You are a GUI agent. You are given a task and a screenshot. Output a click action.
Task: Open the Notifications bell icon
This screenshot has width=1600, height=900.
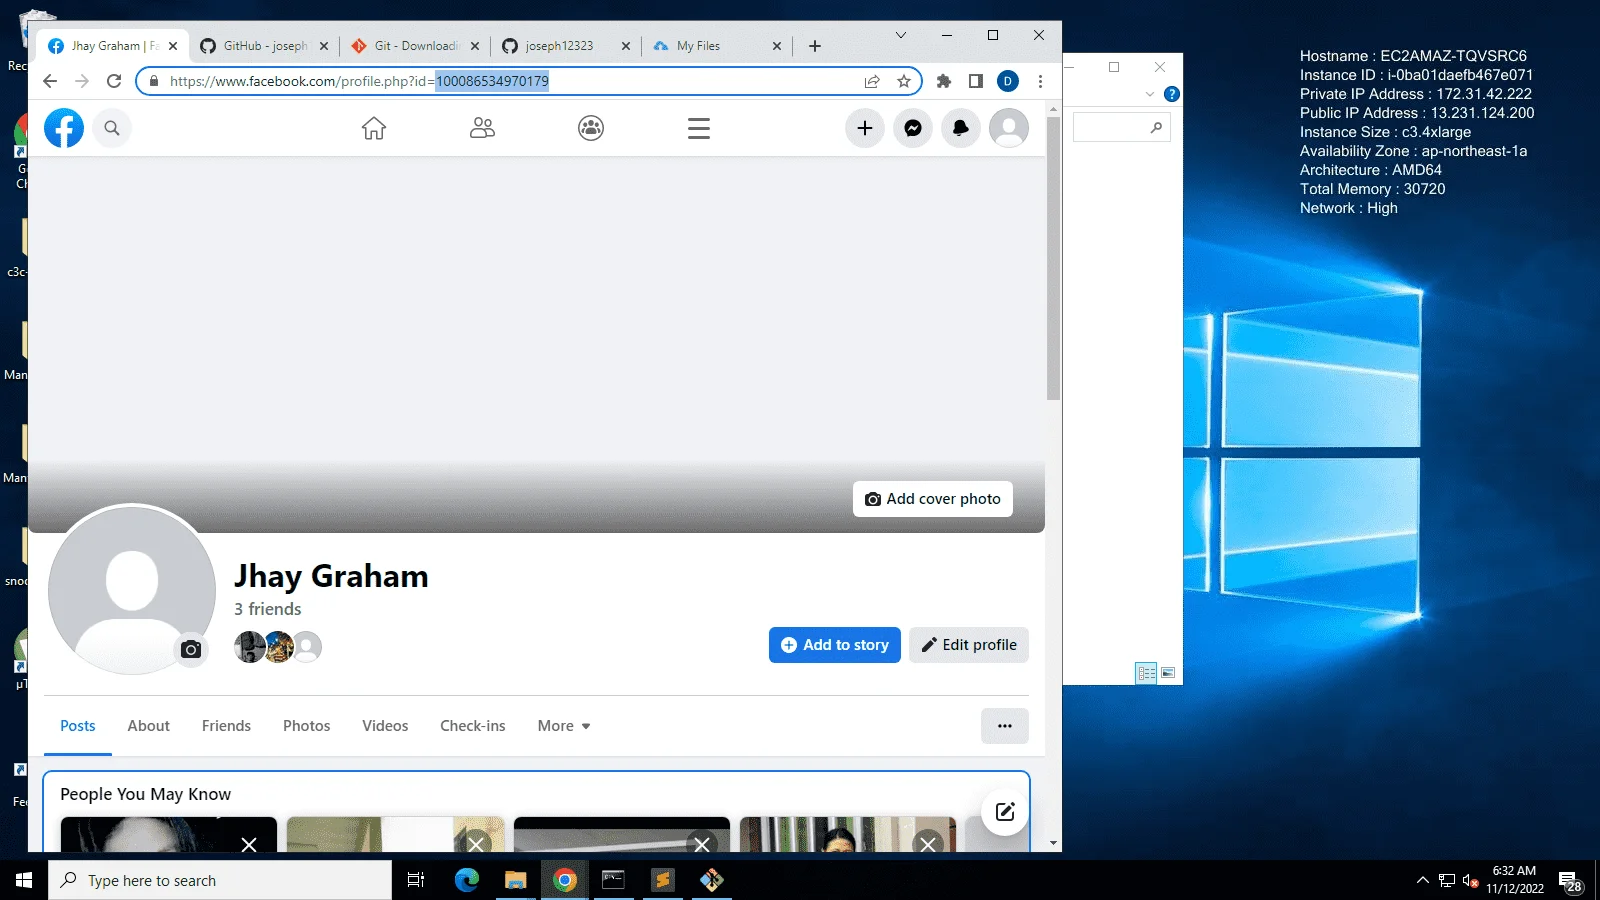click(961, 128)
